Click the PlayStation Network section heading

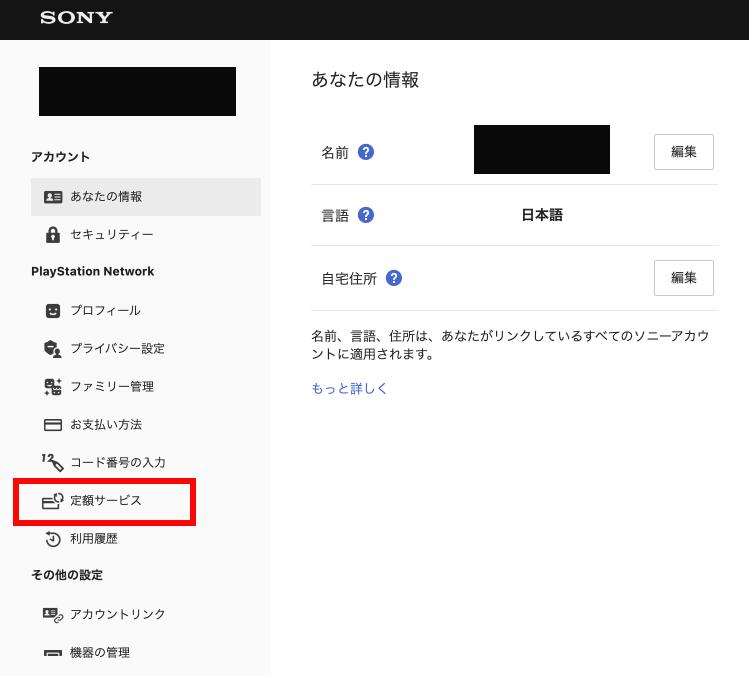(93, 271)
